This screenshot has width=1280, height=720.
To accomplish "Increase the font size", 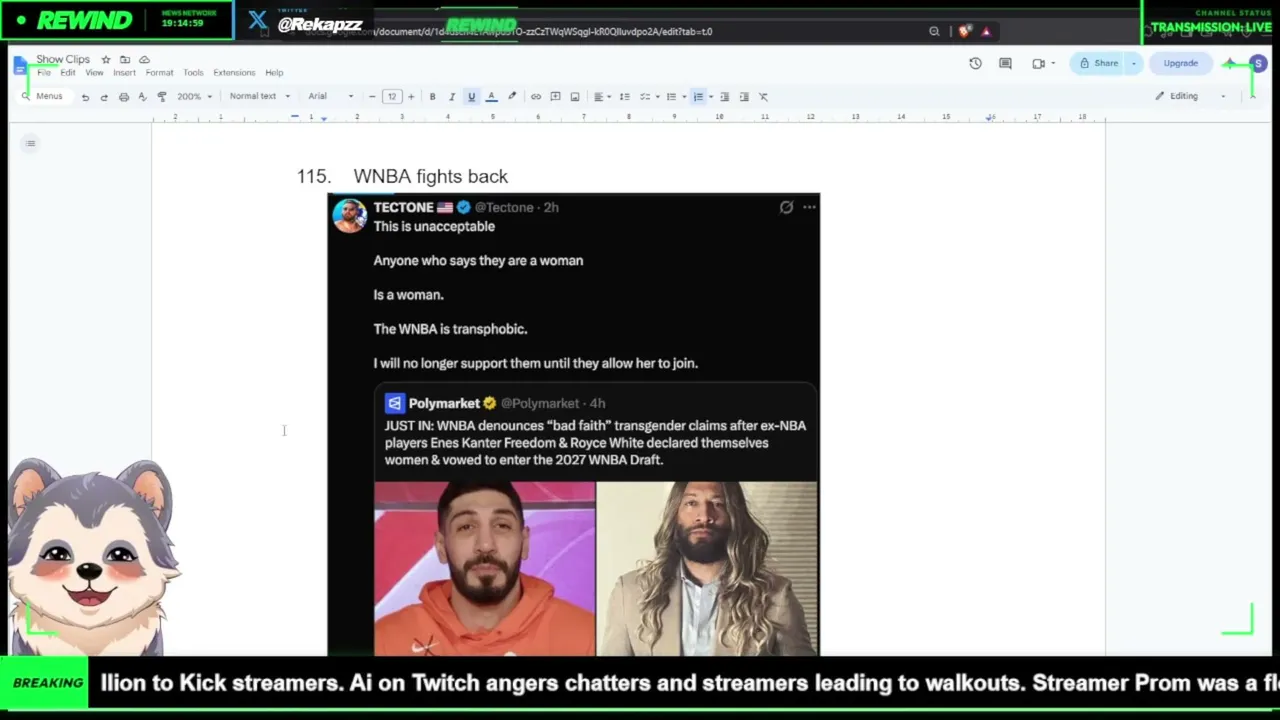I will click(411, 97).
